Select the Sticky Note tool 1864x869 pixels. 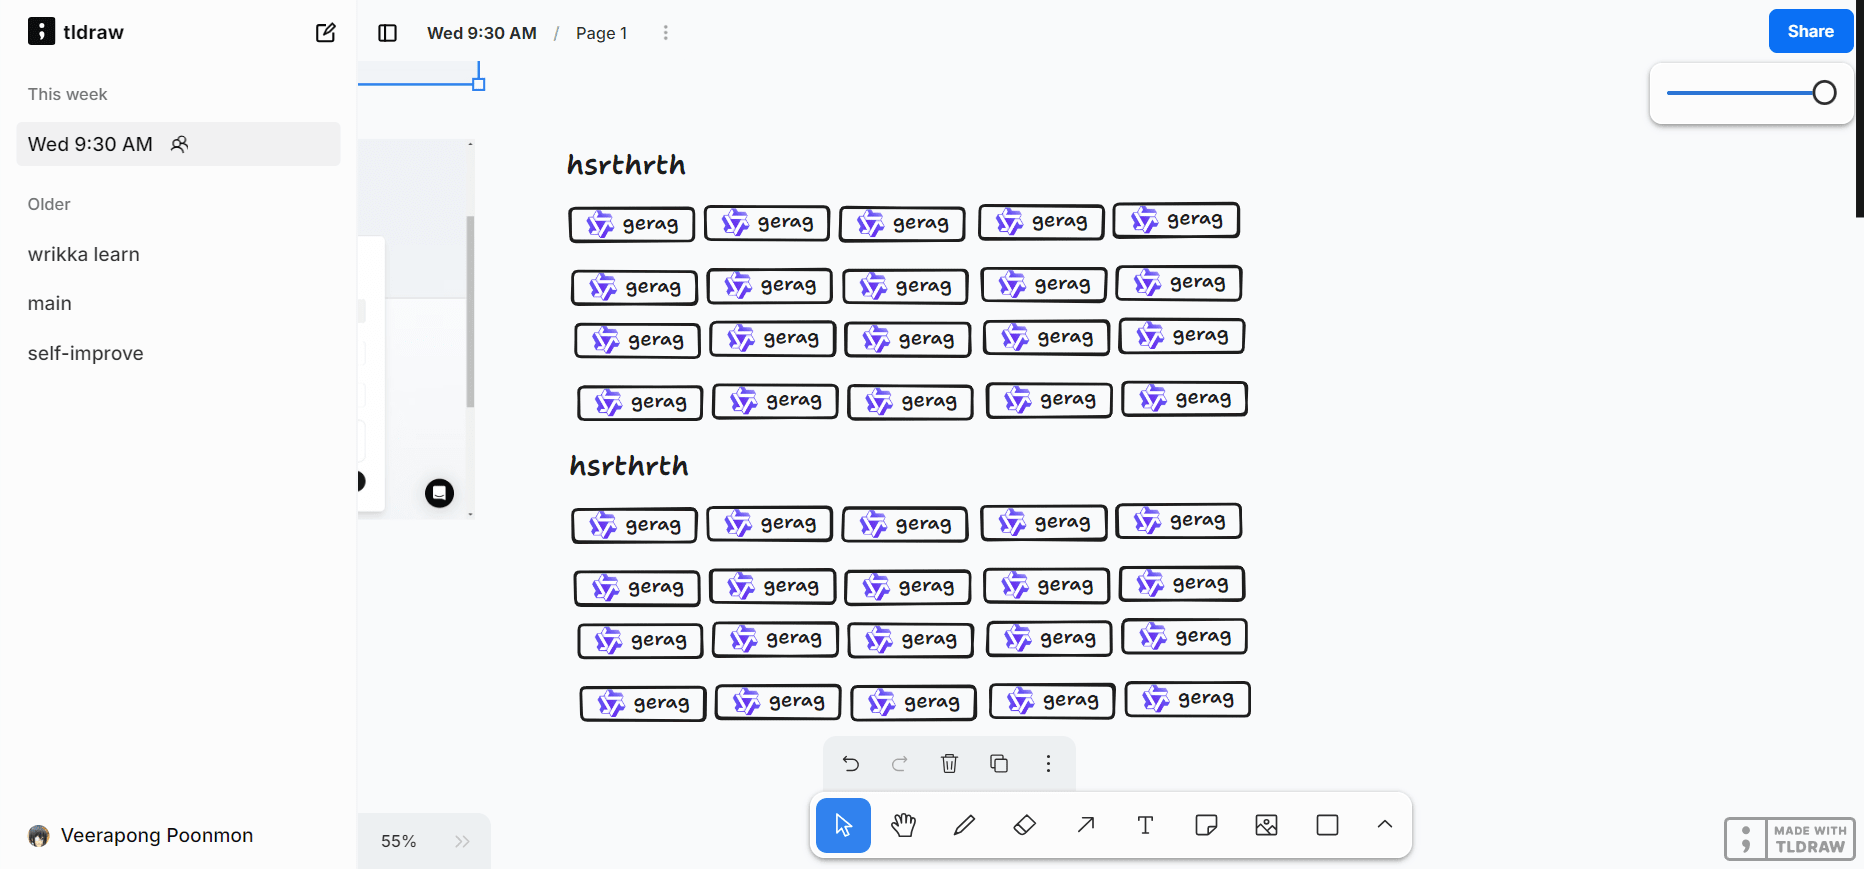[x=1206, y=825]
